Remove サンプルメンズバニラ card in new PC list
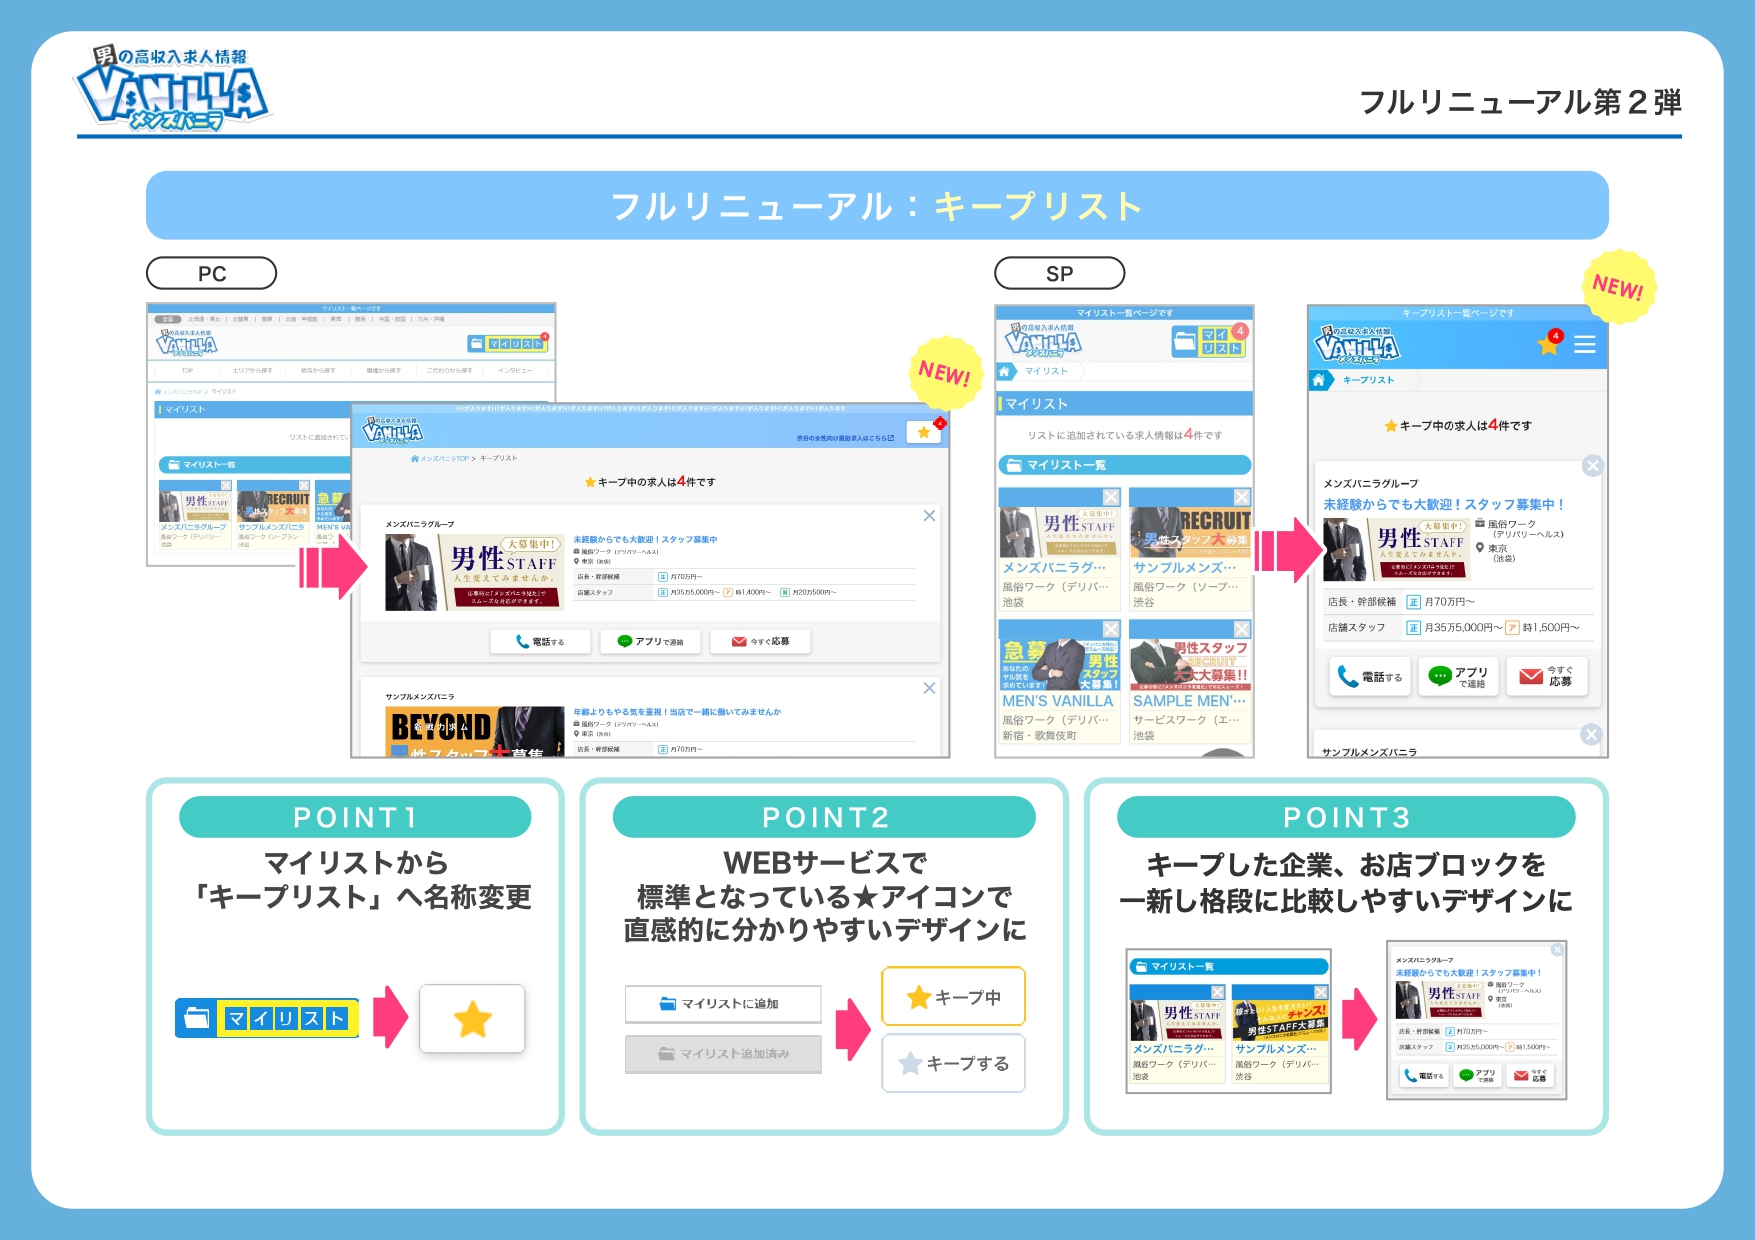Viewport: 1755px width, 1240px height. coord(929,688)
